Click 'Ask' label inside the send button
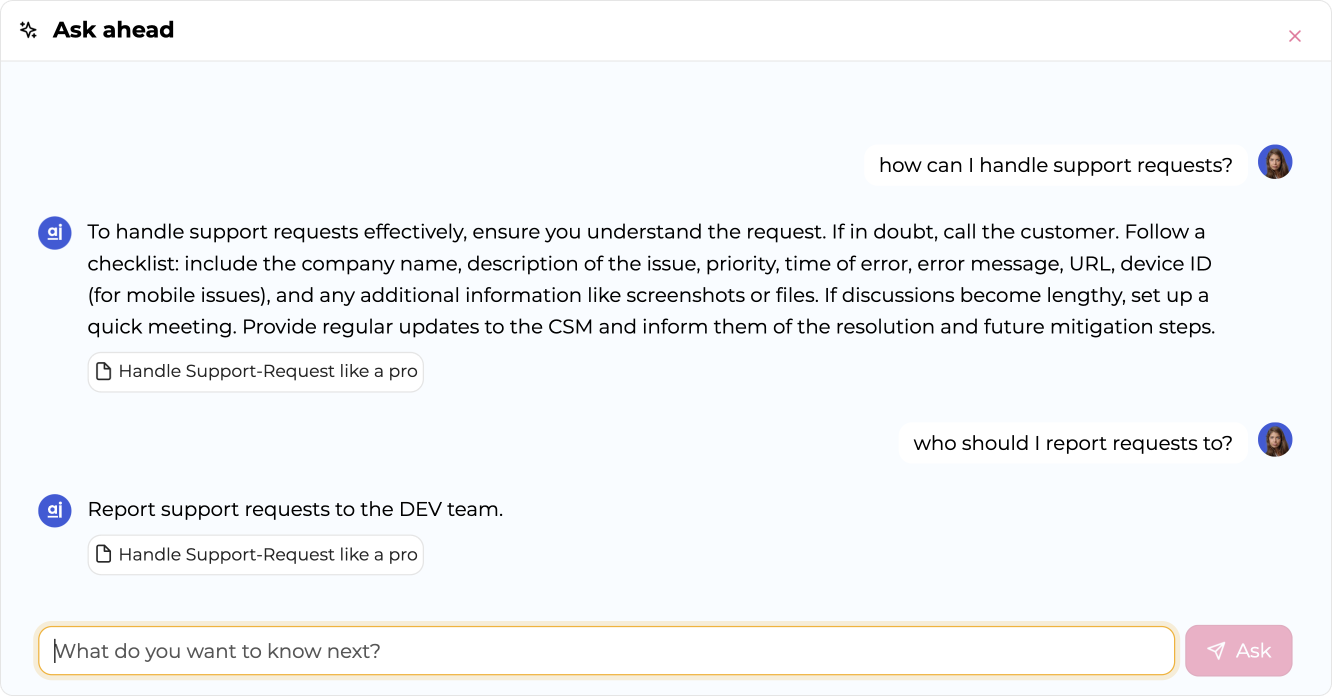Viewport: 1332px width, 696px height. click(1253, 651)
